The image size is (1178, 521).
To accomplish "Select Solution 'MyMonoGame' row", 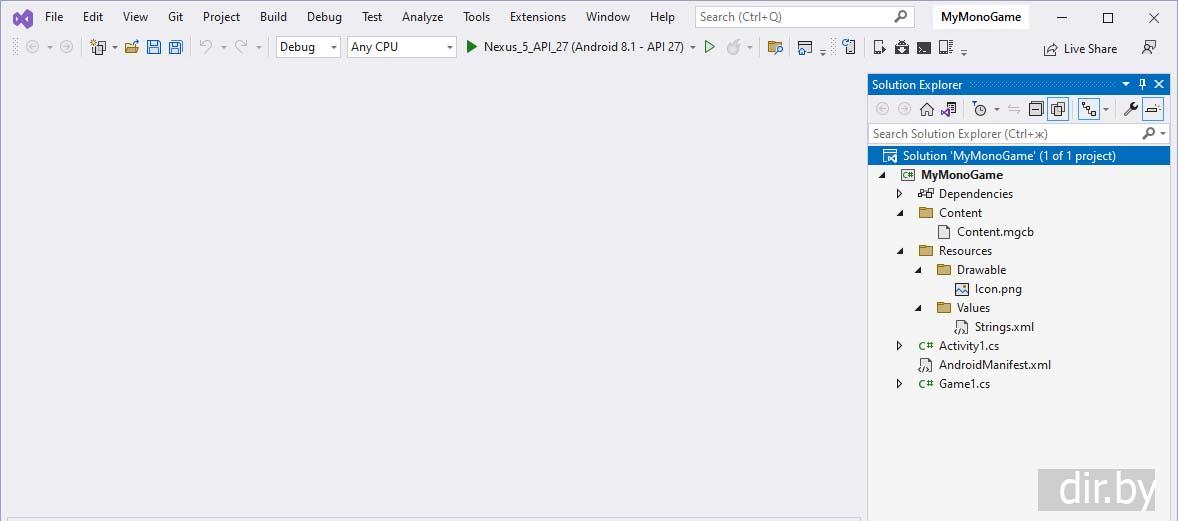I will click(1019, 156).
